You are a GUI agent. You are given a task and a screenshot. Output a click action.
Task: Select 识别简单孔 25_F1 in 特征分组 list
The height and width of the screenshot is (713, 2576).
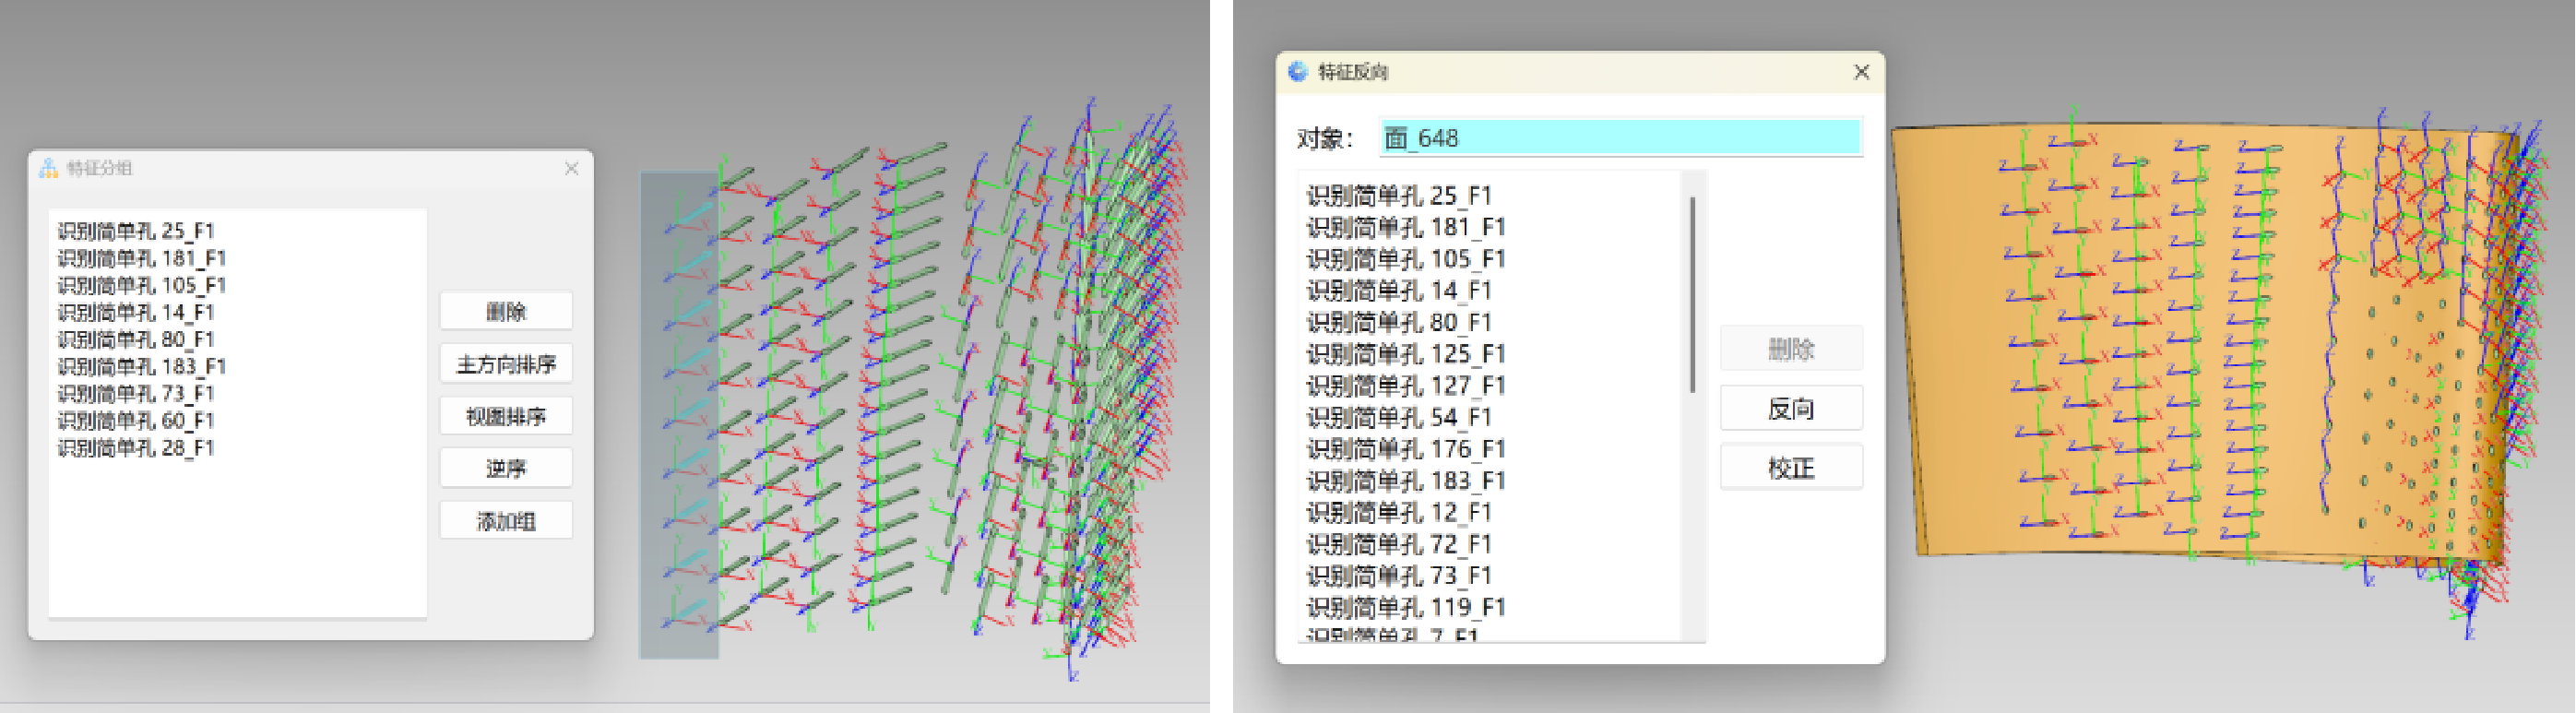click(136, 231)
